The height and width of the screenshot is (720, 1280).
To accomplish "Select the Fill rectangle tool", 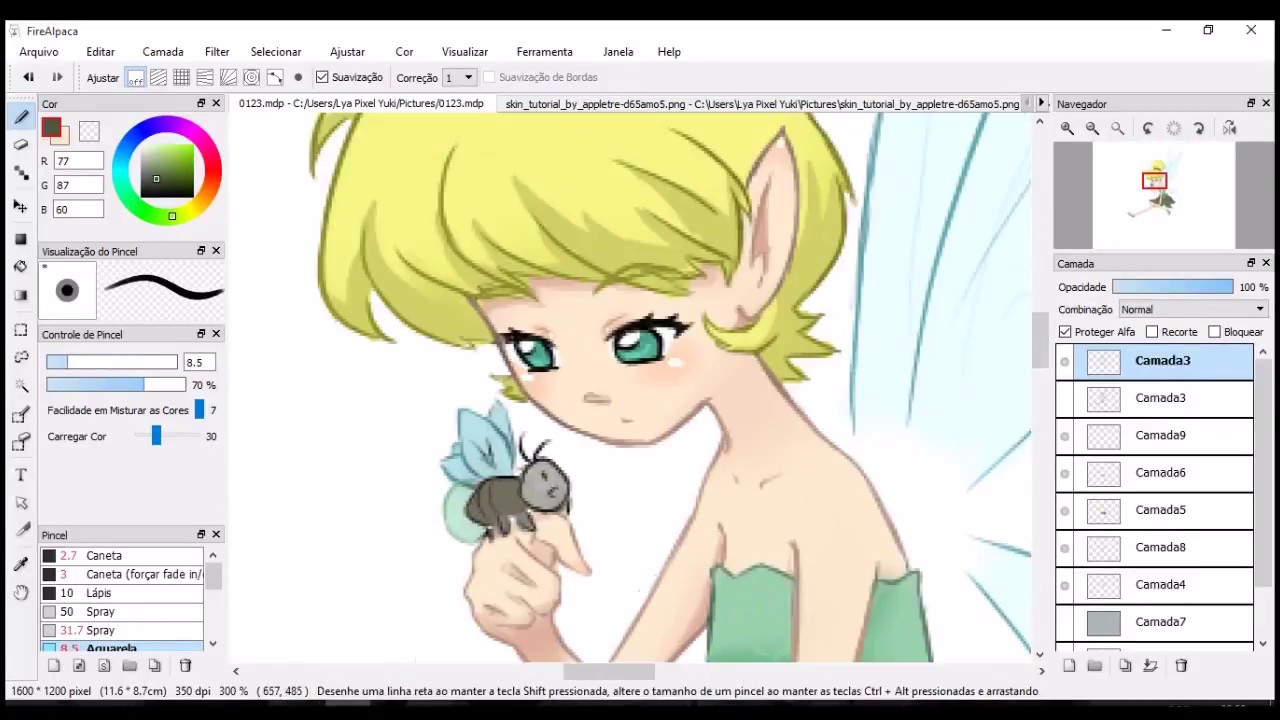I will coord(21,238).
